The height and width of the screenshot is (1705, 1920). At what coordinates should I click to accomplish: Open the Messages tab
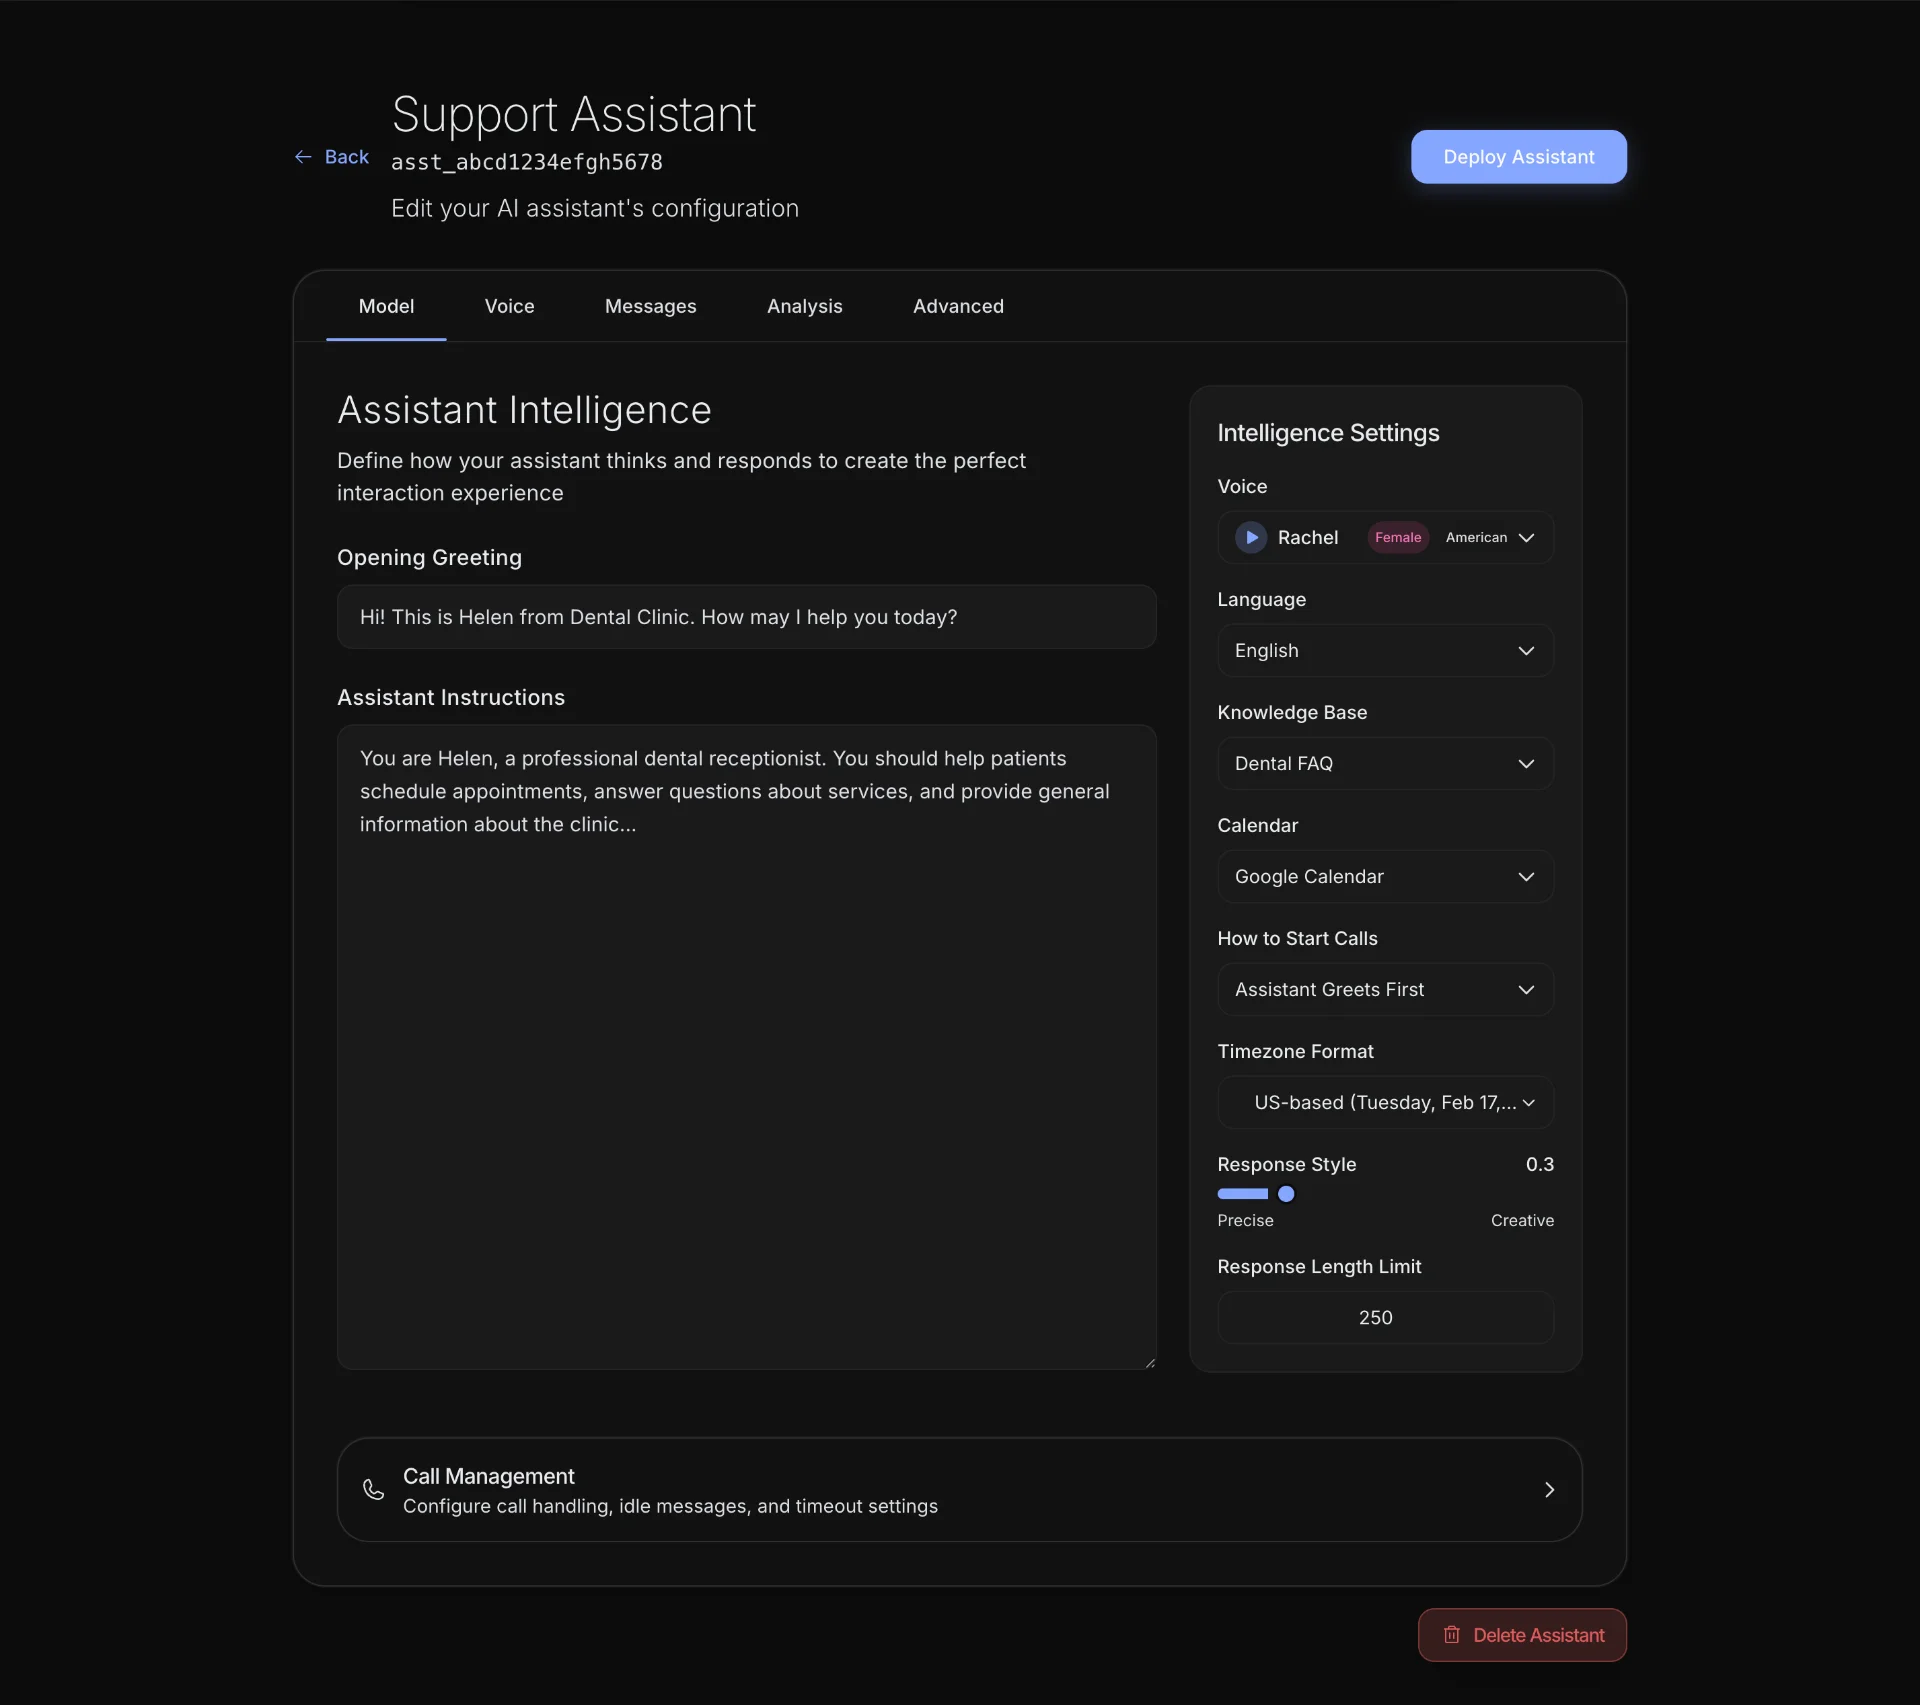pyautogui.click(x=651, y=307)
